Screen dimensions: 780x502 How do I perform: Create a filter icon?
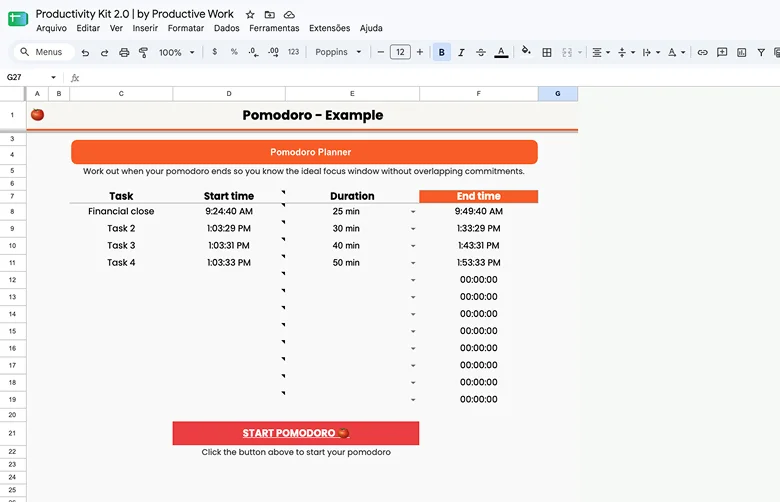point(761,52)
